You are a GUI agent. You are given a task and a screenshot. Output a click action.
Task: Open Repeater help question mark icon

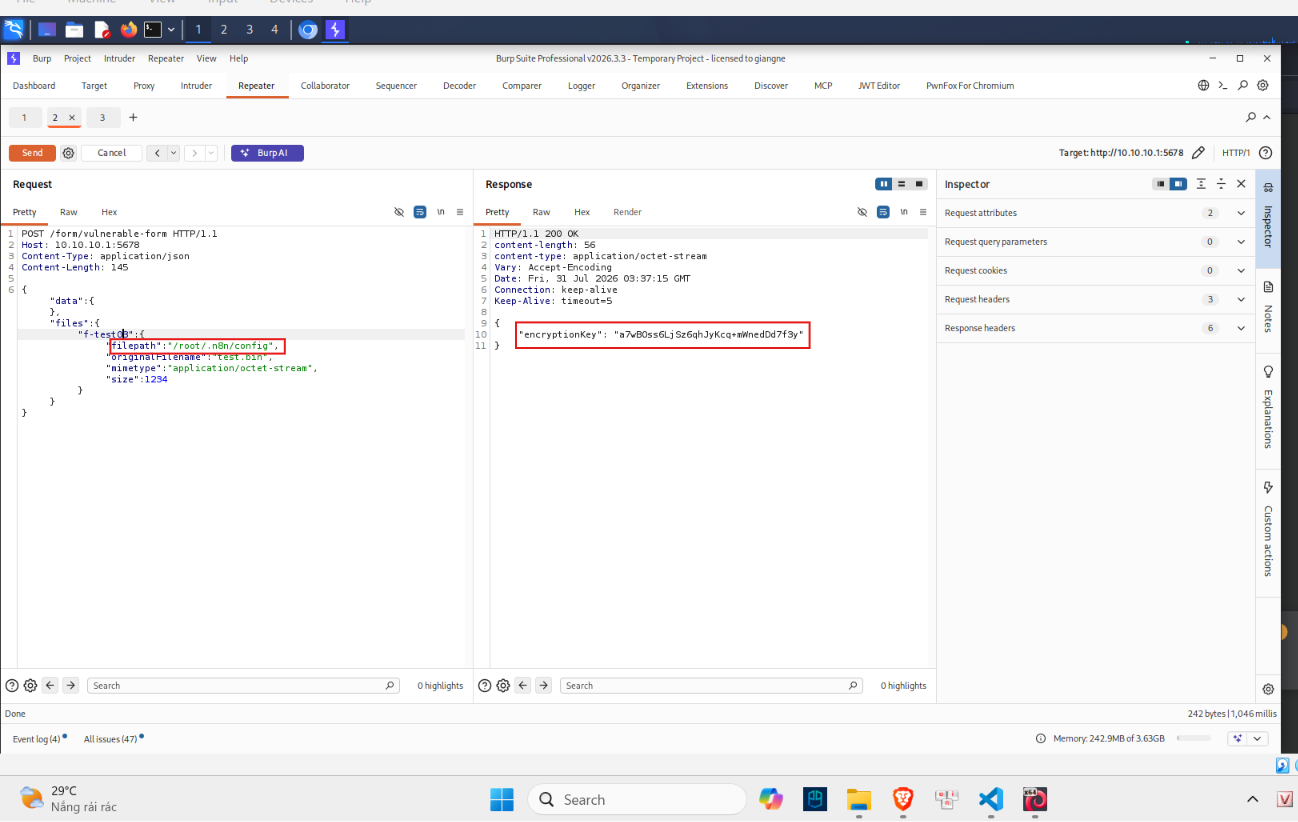pyautogui.click(x=1265, y=153)
